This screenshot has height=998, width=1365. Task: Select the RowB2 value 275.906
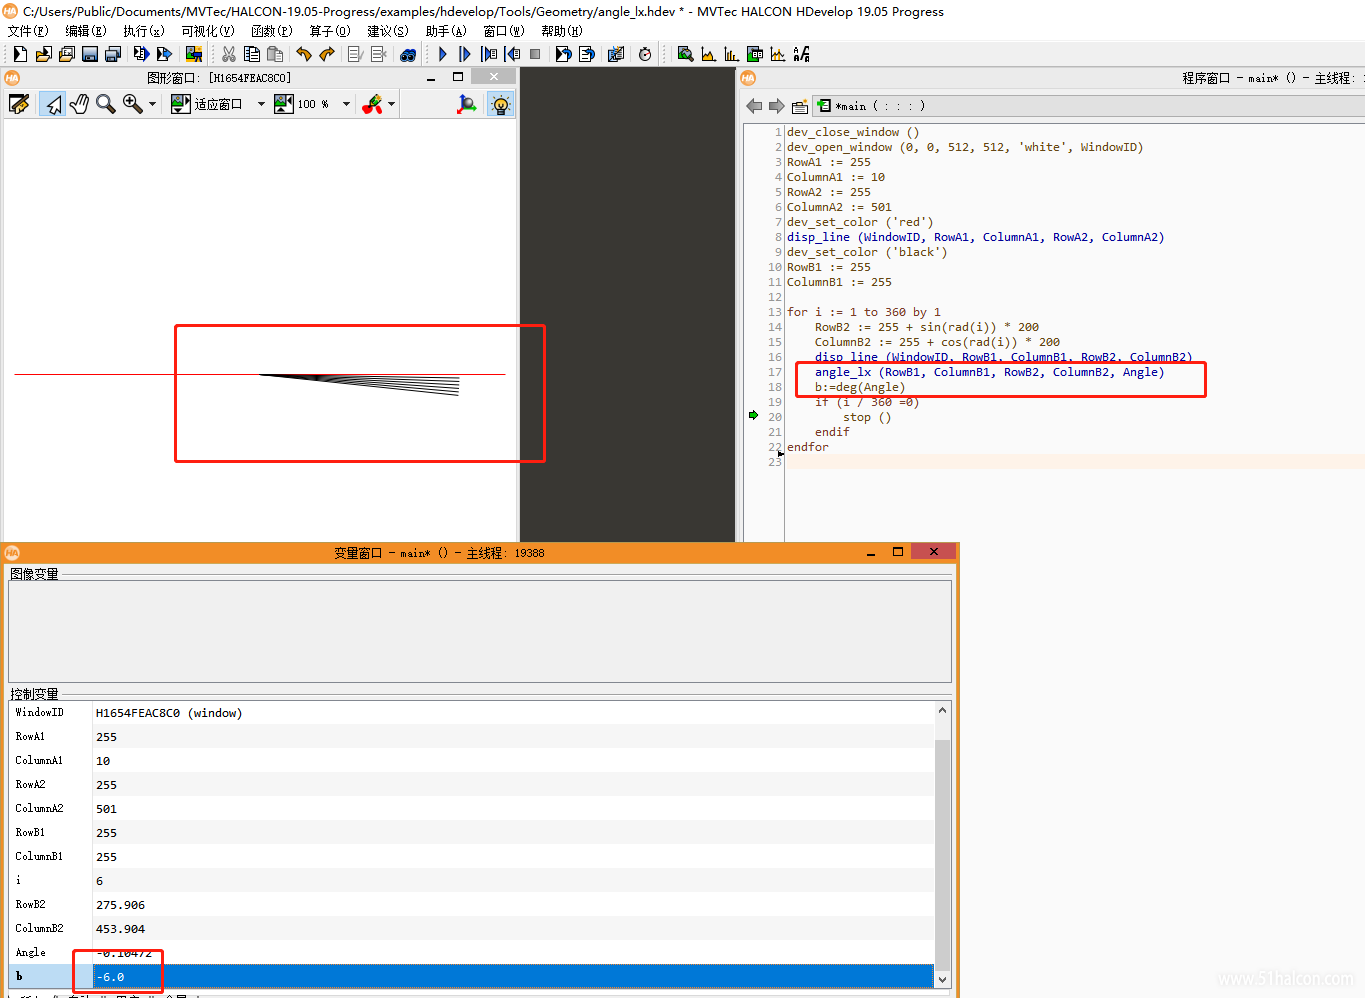pos(120,905)
